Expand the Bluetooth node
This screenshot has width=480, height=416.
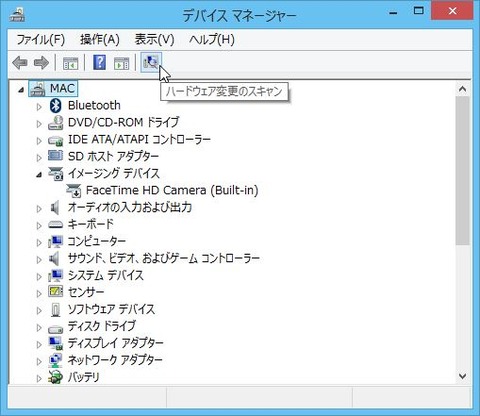(39, 107)
